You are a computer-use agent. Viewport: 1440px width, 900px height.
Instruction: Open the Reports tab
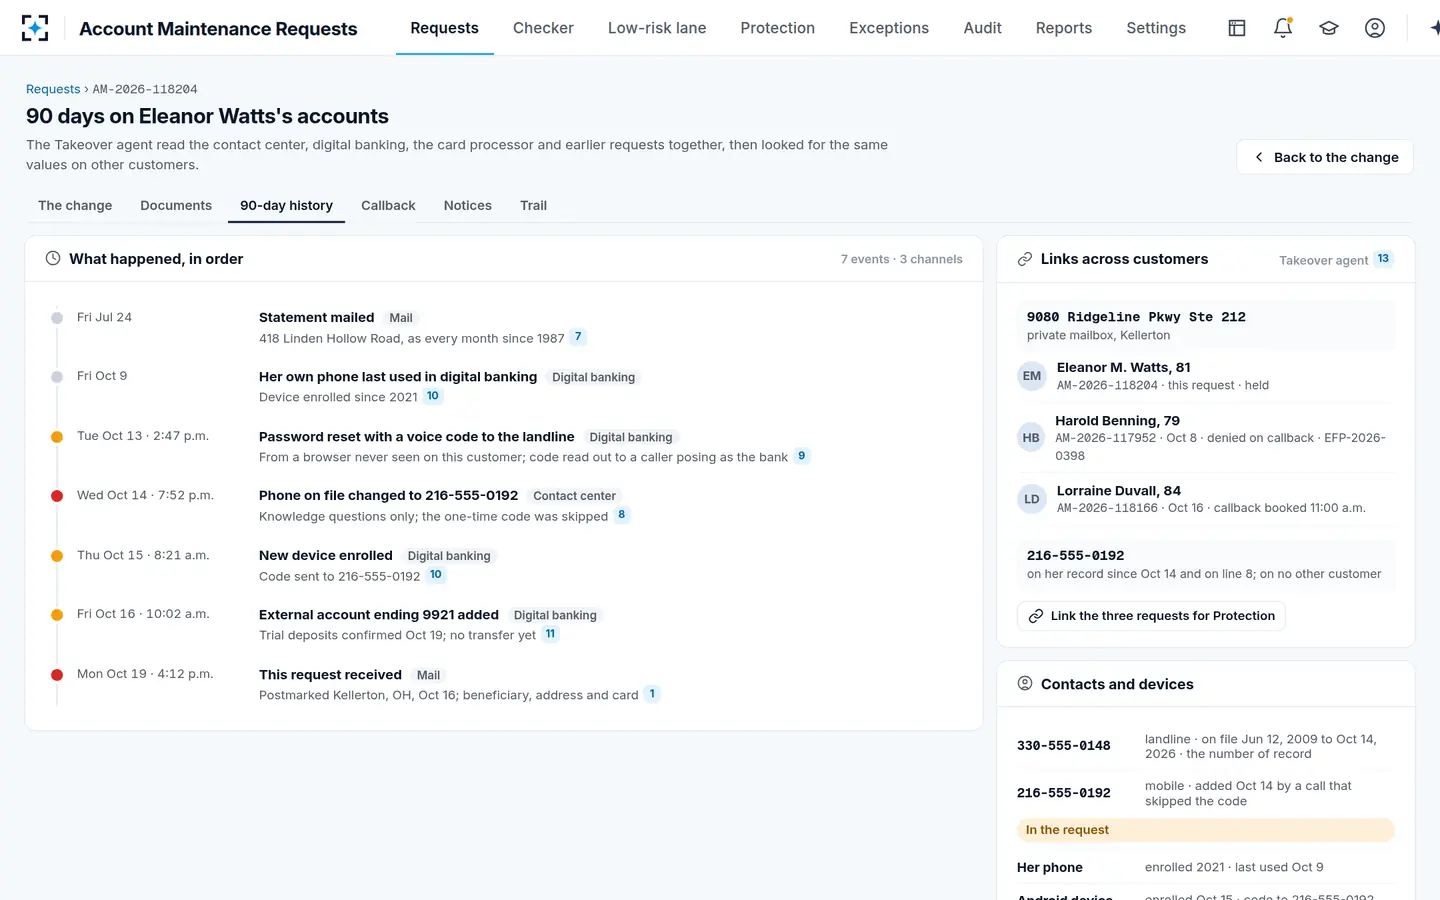coord(1064,28)
